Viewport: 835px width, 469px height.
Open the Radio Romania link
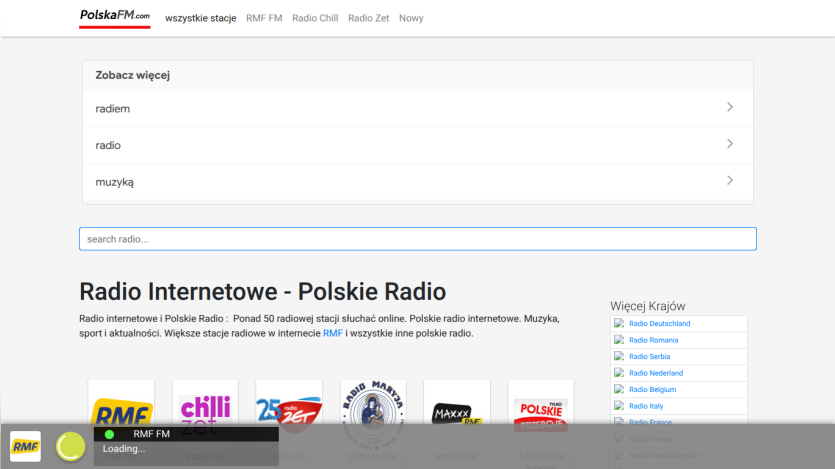click(653, 340)
